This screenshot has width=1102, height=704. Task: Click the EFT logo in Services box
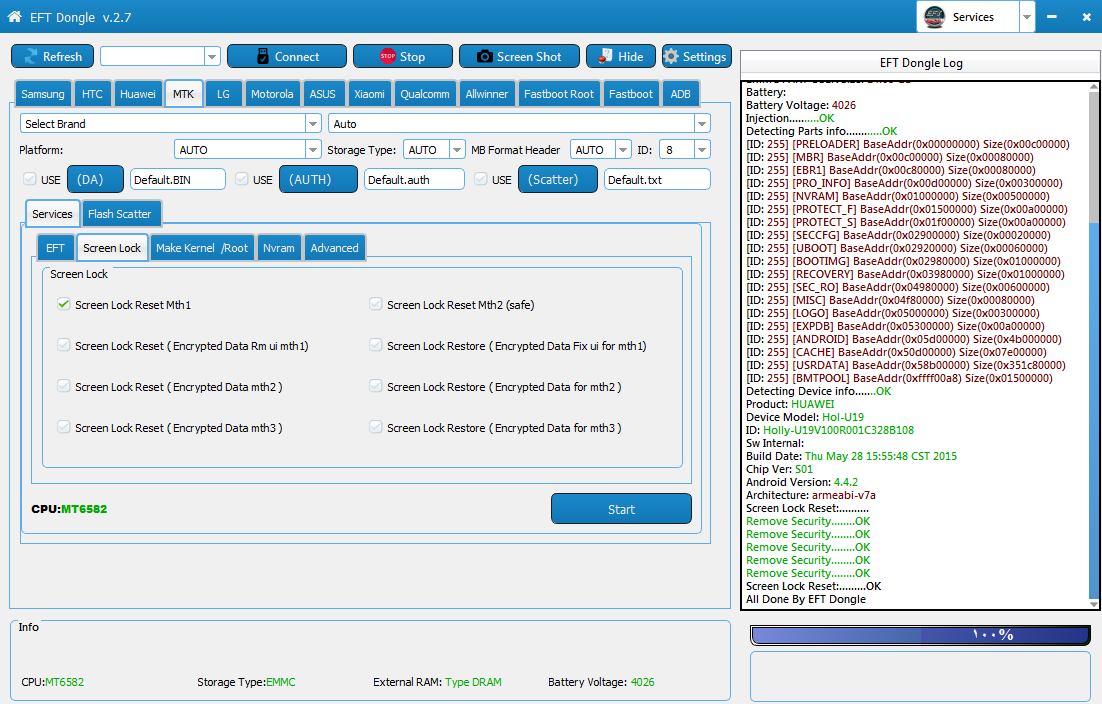tap(934, 17)
